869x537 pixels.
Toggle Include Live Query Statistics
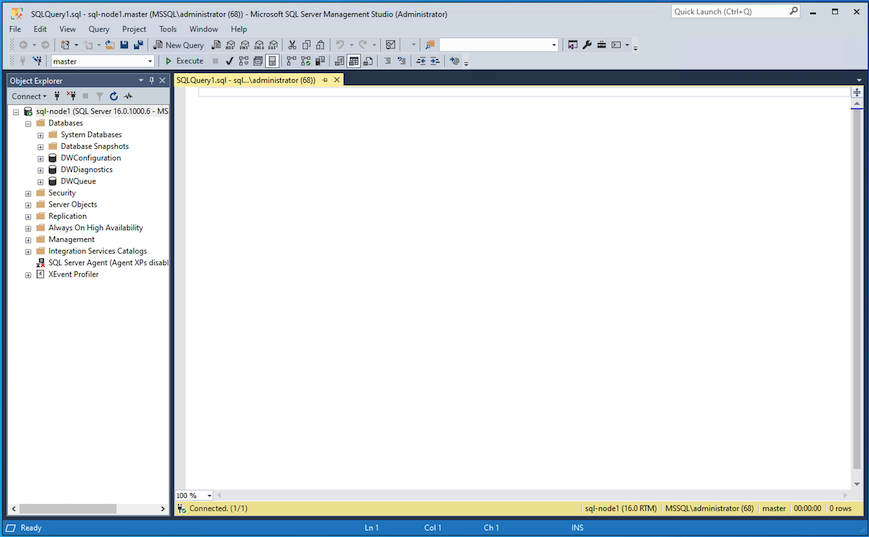tap(306, 61)
